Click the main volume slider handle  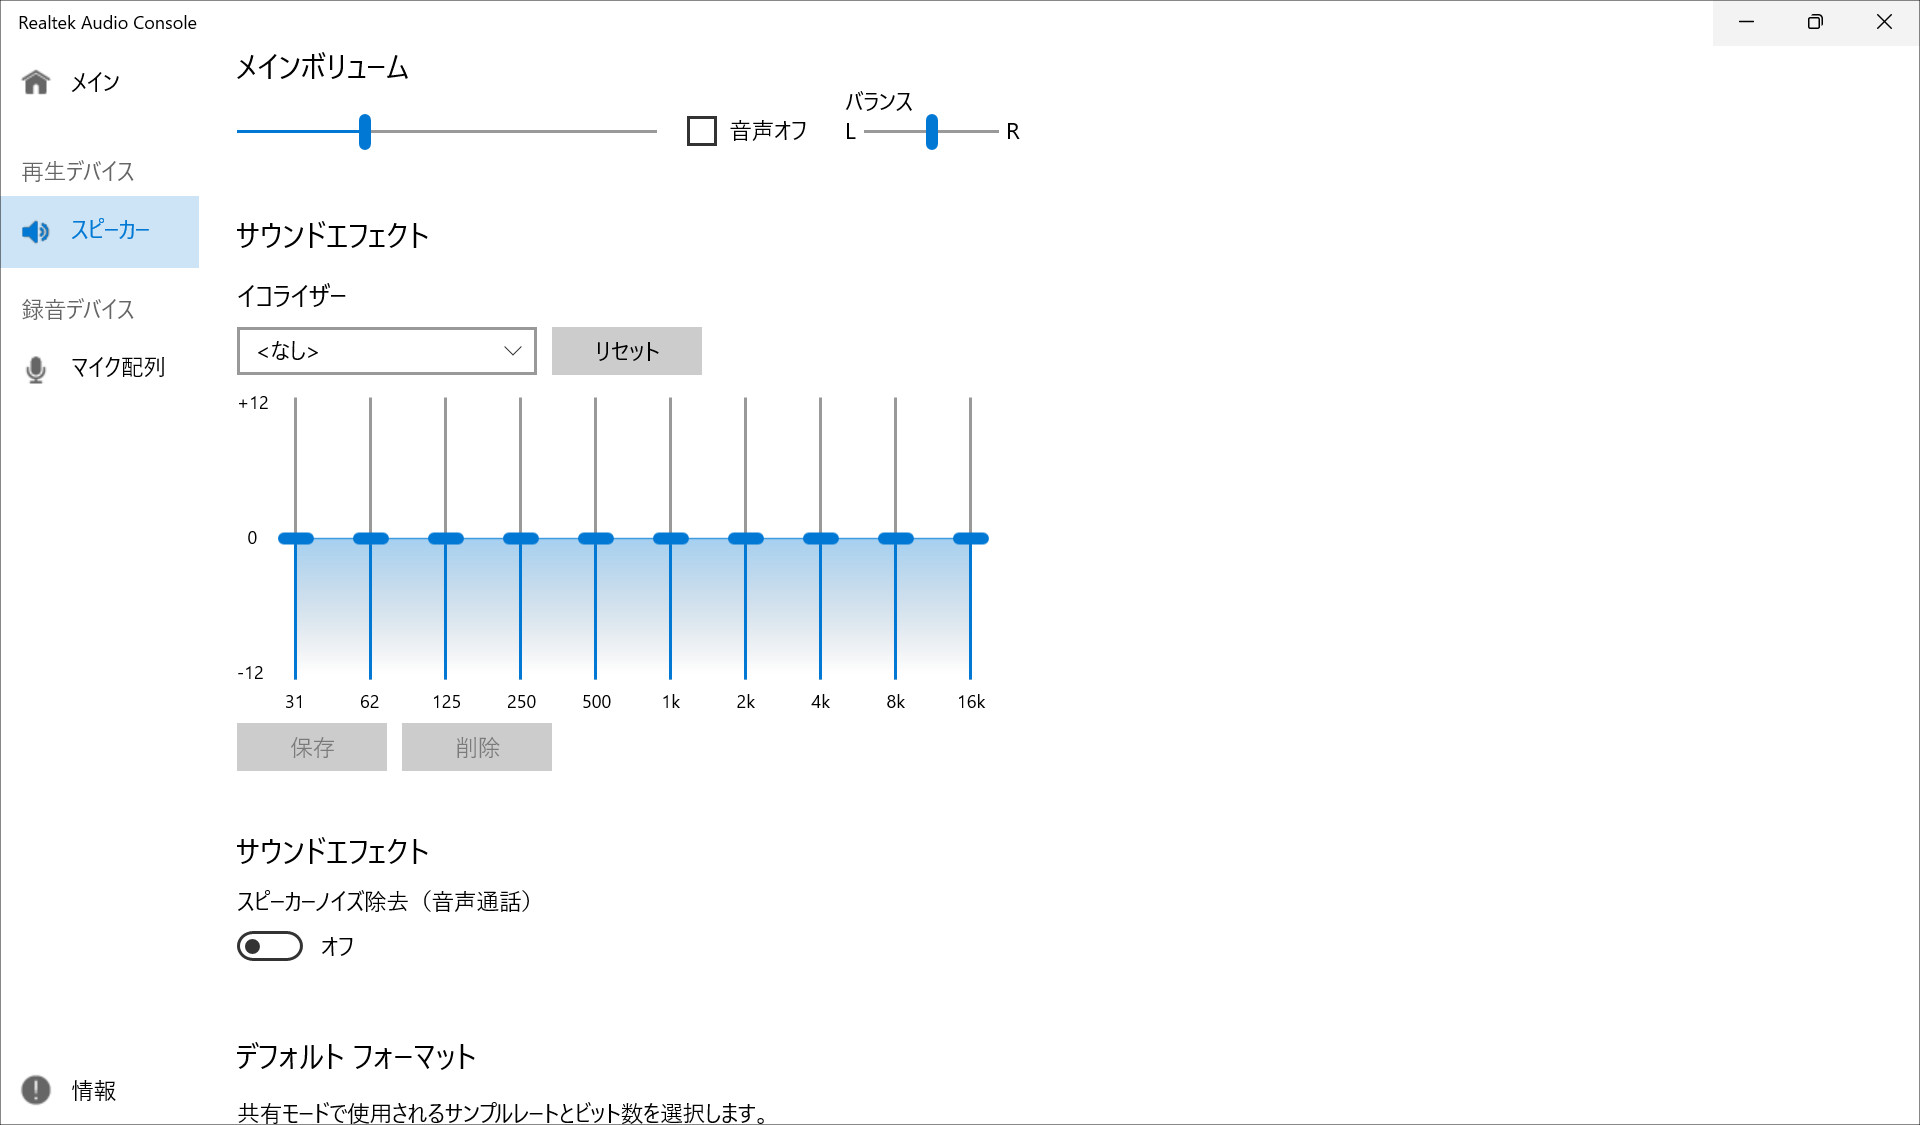365,131
